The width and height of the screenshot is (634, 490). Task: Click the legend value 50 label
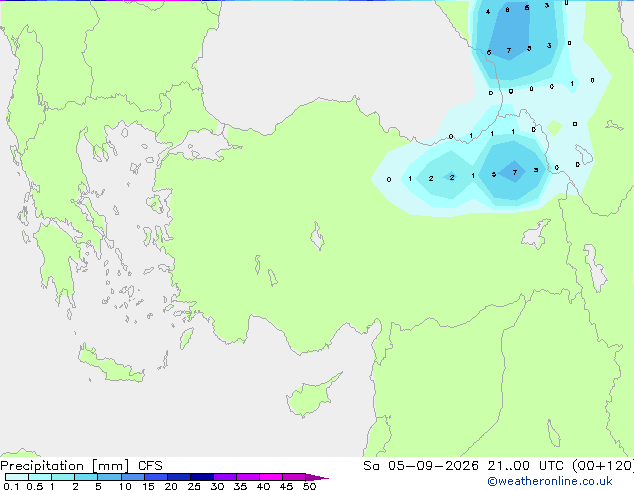coord(310,486)
